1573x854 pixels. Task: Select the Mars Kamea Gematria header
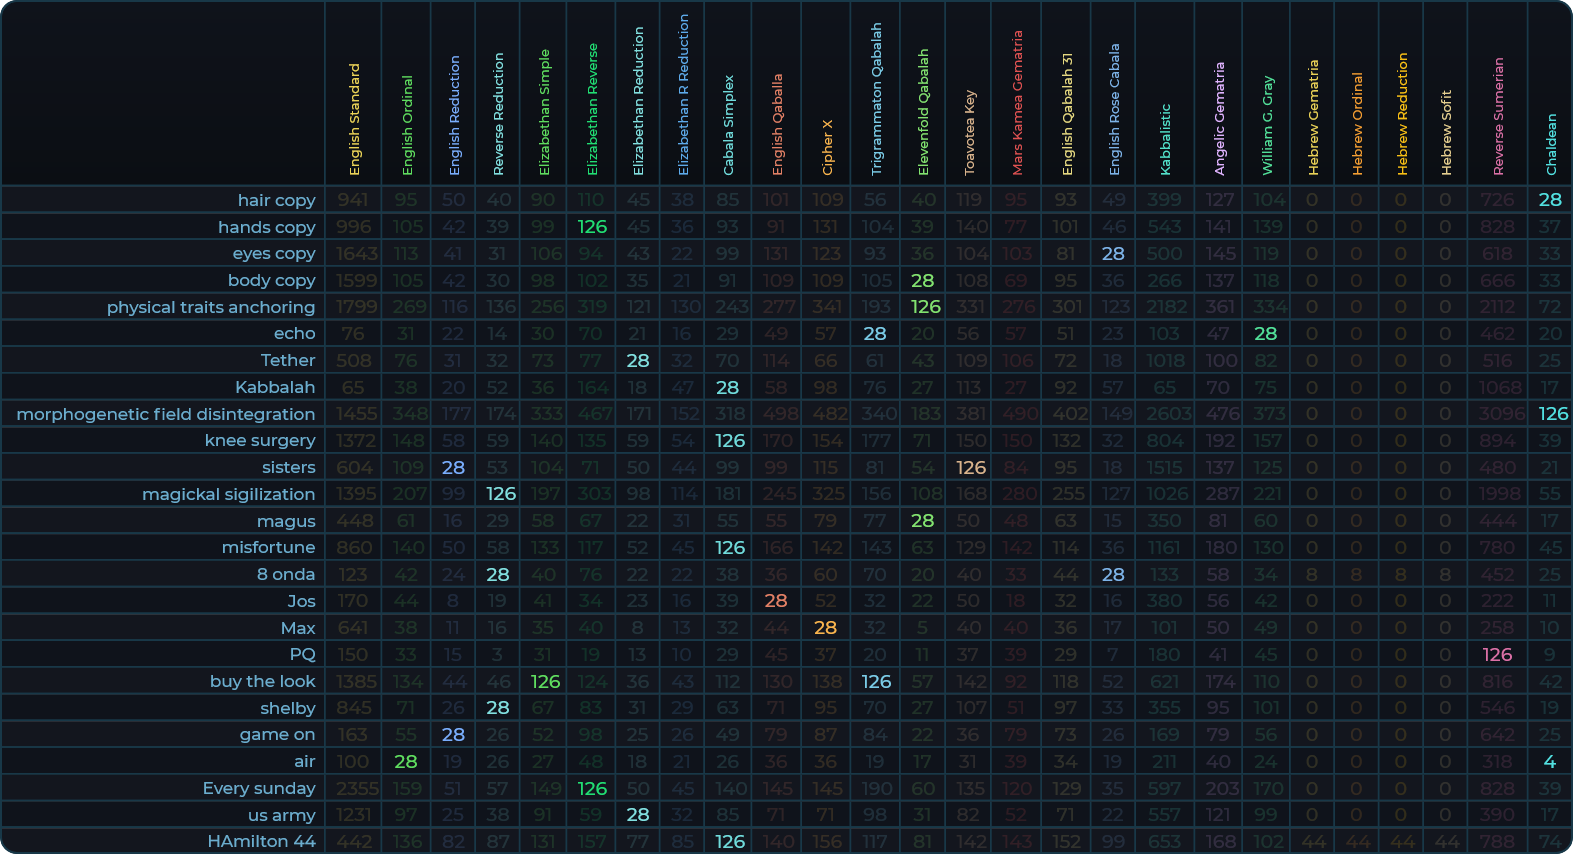[x=1017, y=103]
